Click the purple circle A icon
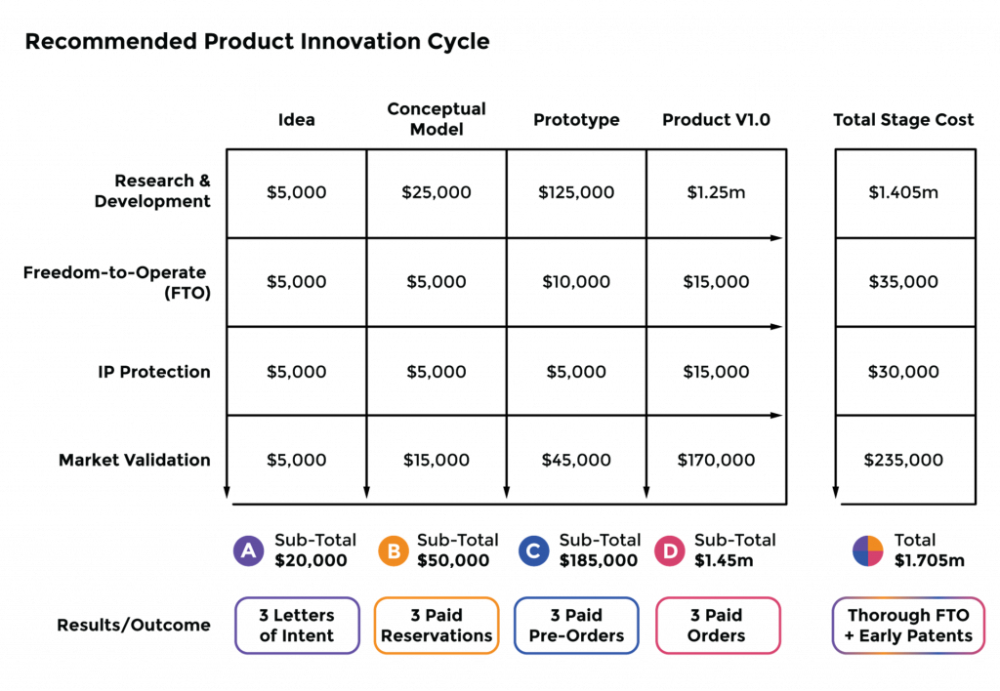1000x691 pixels. (247, 551)
